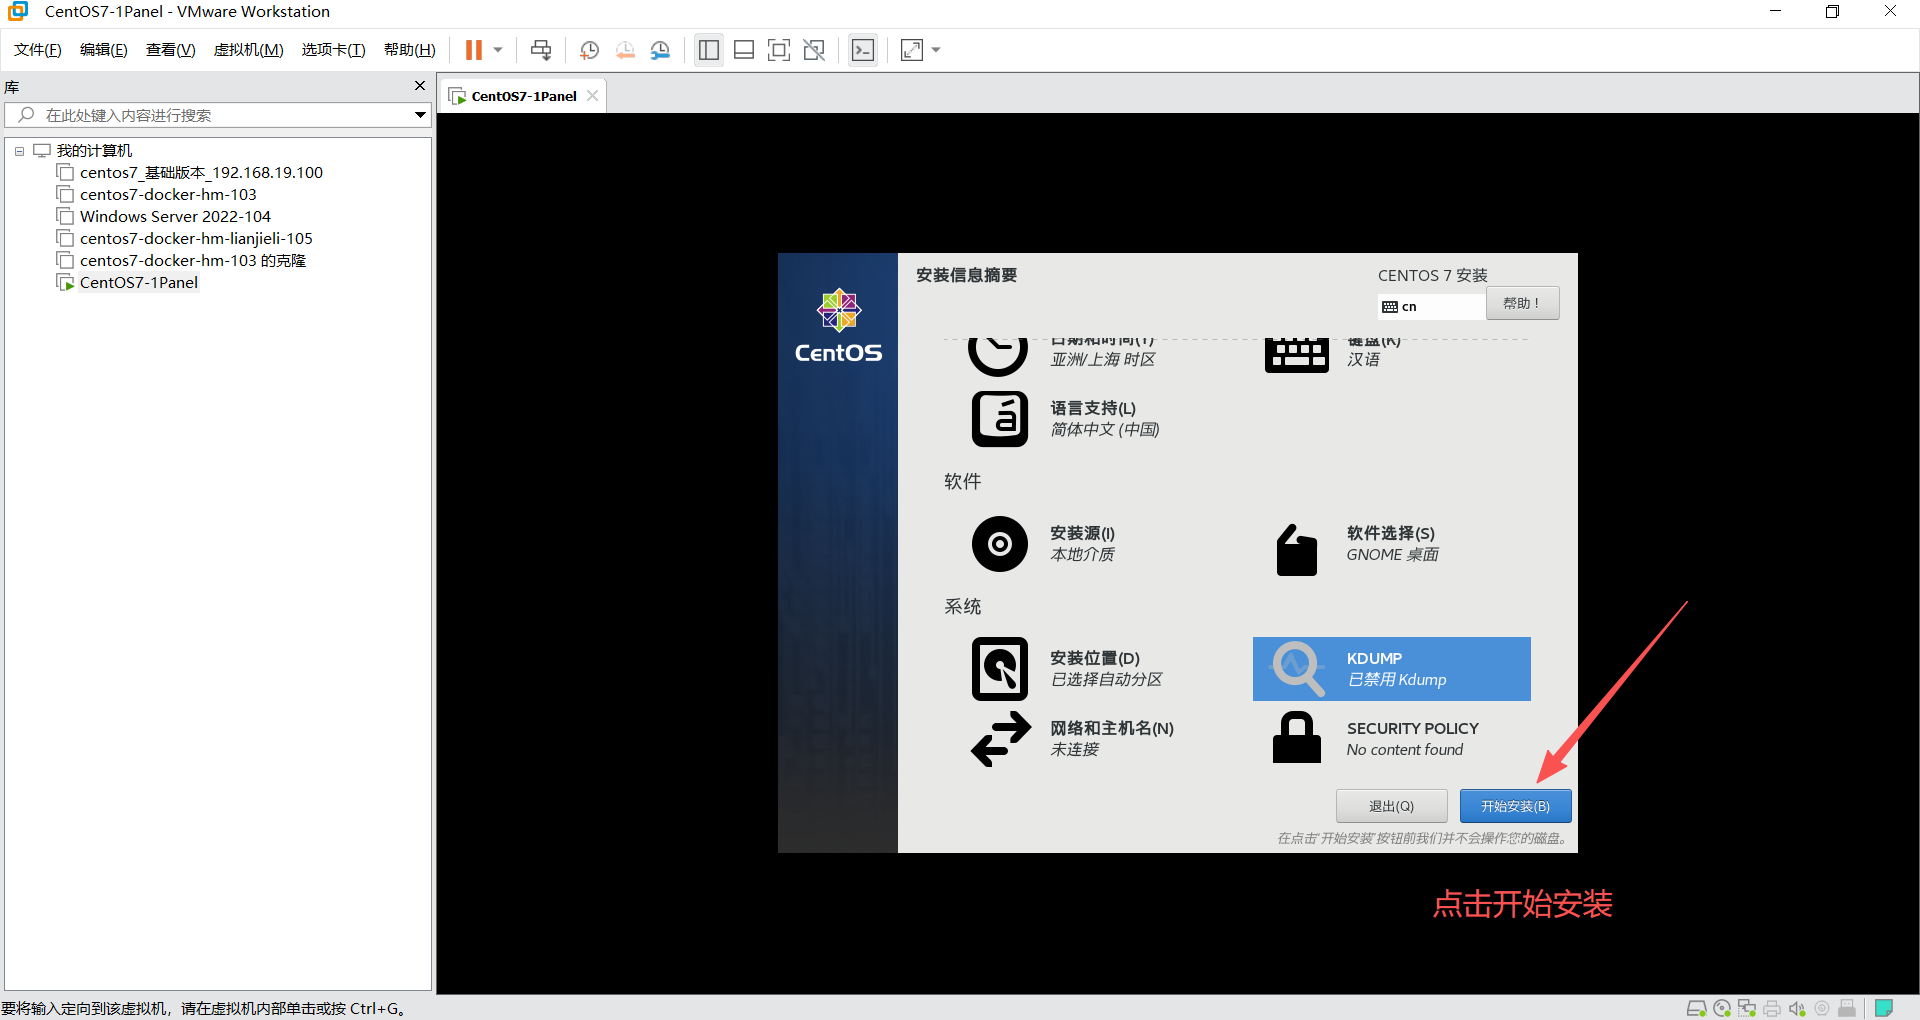Open 软件选择(S) package icon
This screenshot has width=1920, height=1020.
tap(1297, 549)
